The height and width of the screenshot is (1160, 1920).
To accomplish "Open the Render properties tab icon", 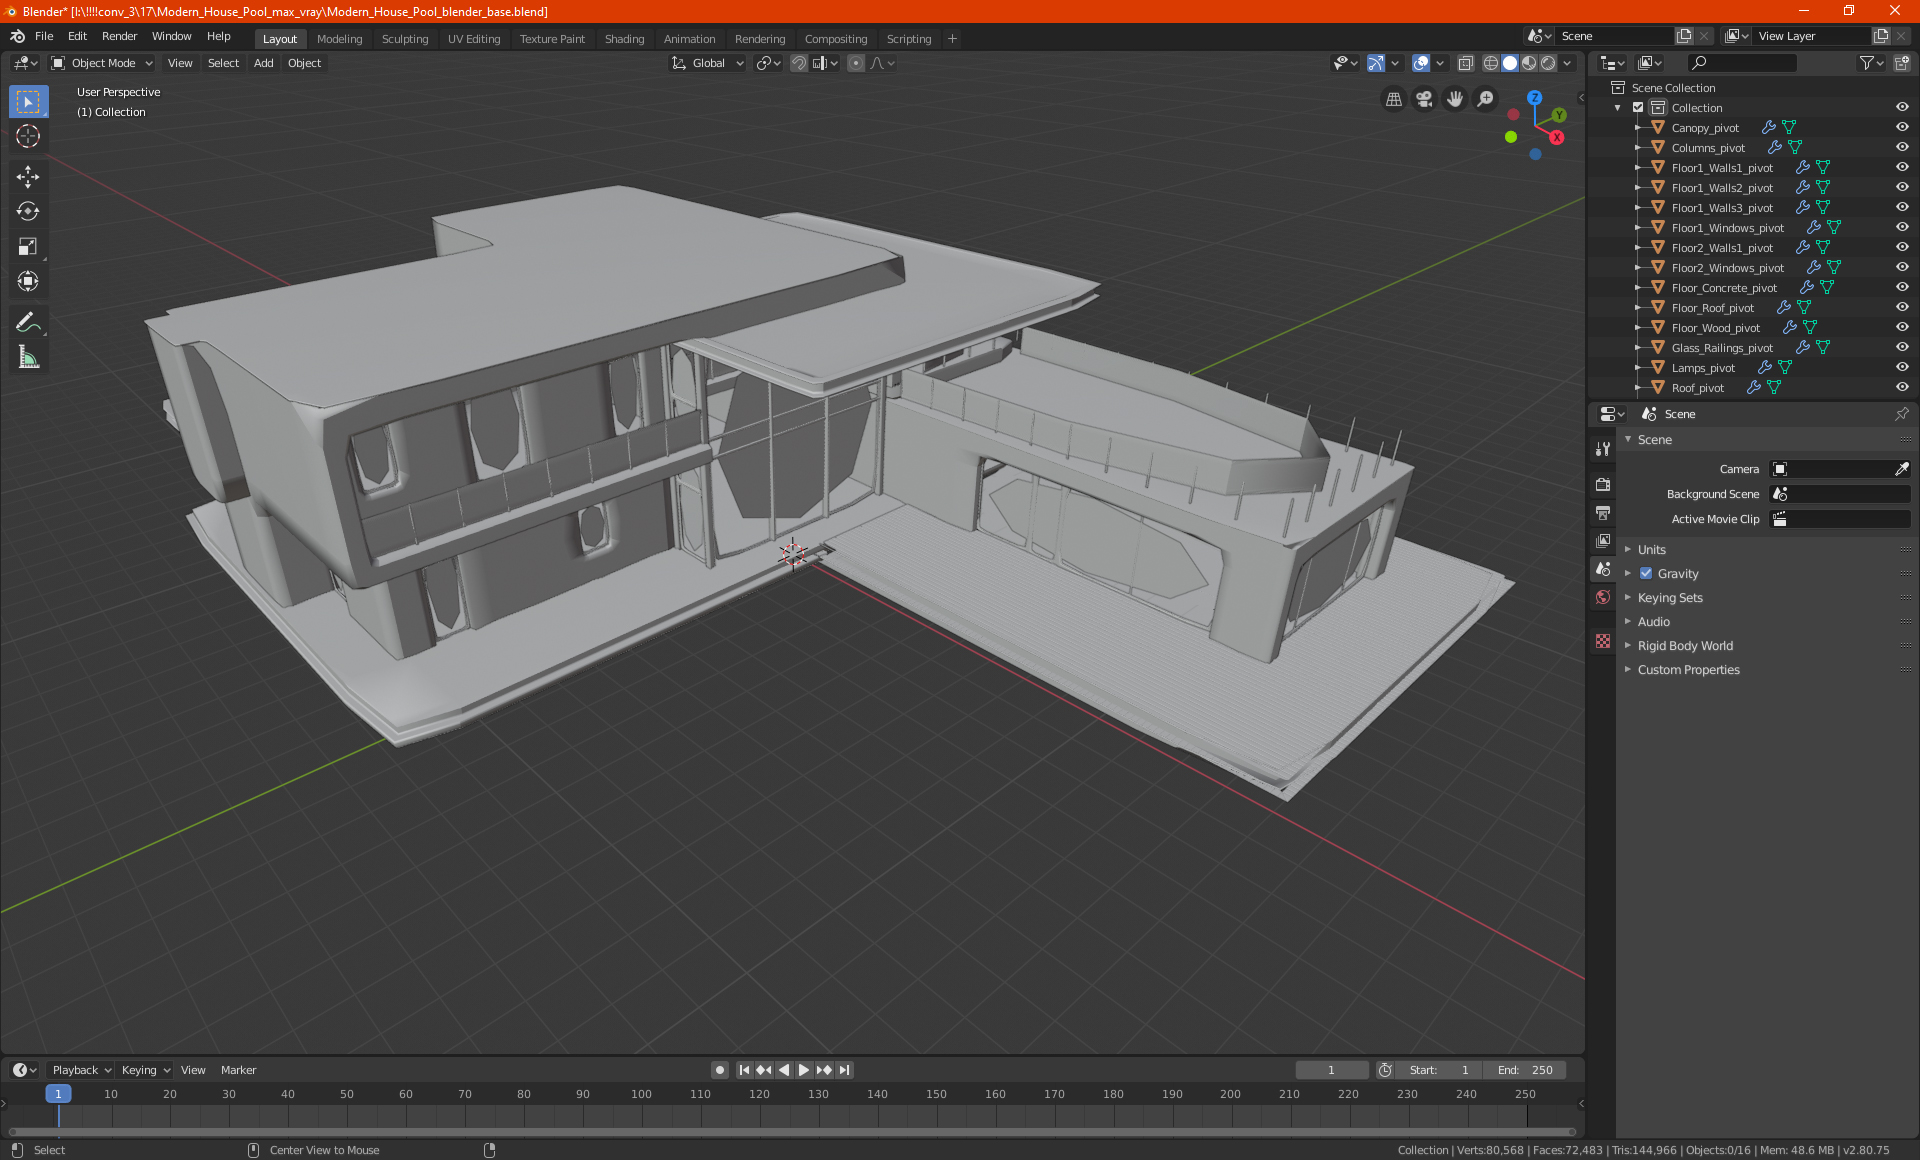I will (1603, 484).
